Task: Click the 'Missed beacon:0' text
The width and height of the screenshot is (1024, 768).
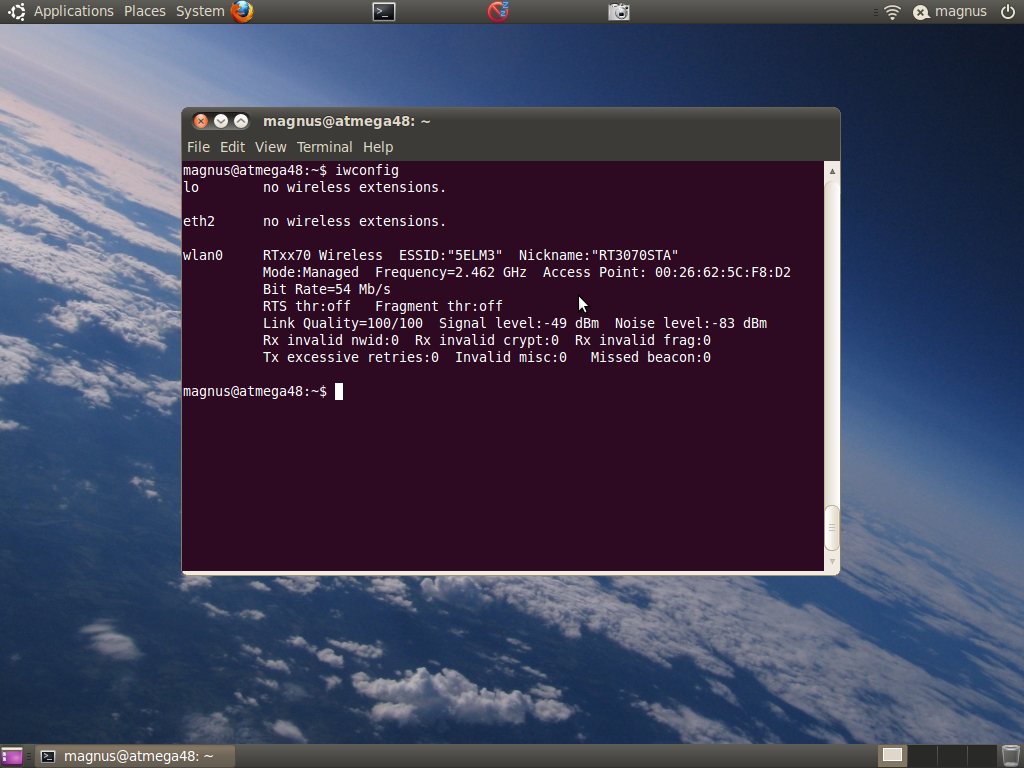Action: 650,357
